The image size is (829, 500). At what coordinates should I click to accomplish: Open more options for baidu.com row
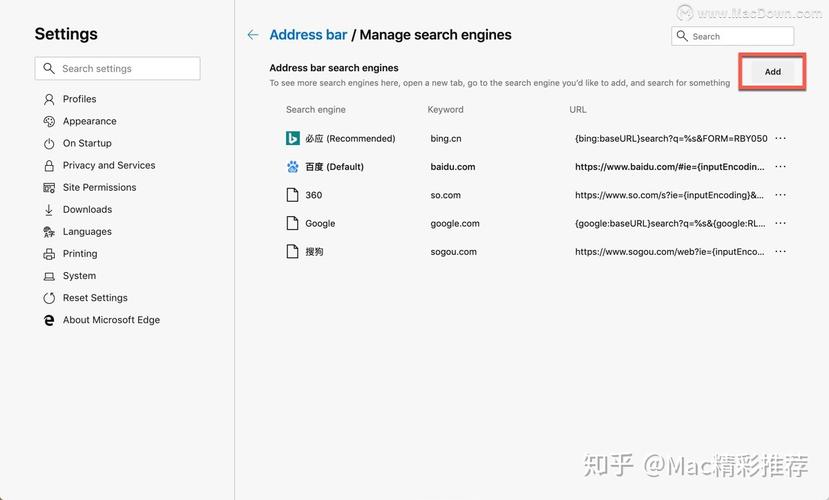[780, 166]
